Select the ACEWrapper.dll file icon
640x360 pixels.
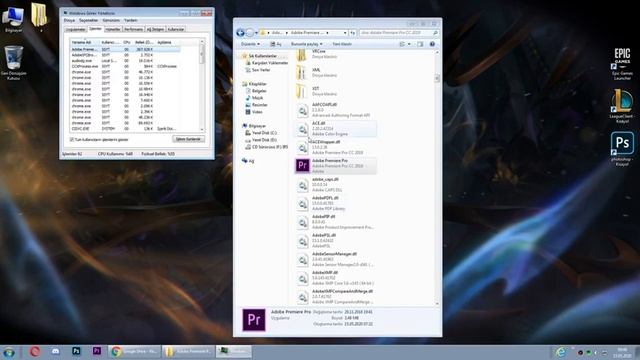302,147
